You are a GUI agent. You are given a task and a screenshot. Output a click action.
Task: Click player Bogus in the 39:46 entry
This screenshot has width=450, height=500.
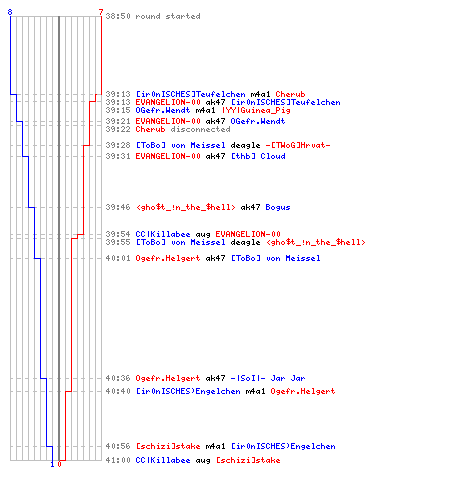click(278, 207)
